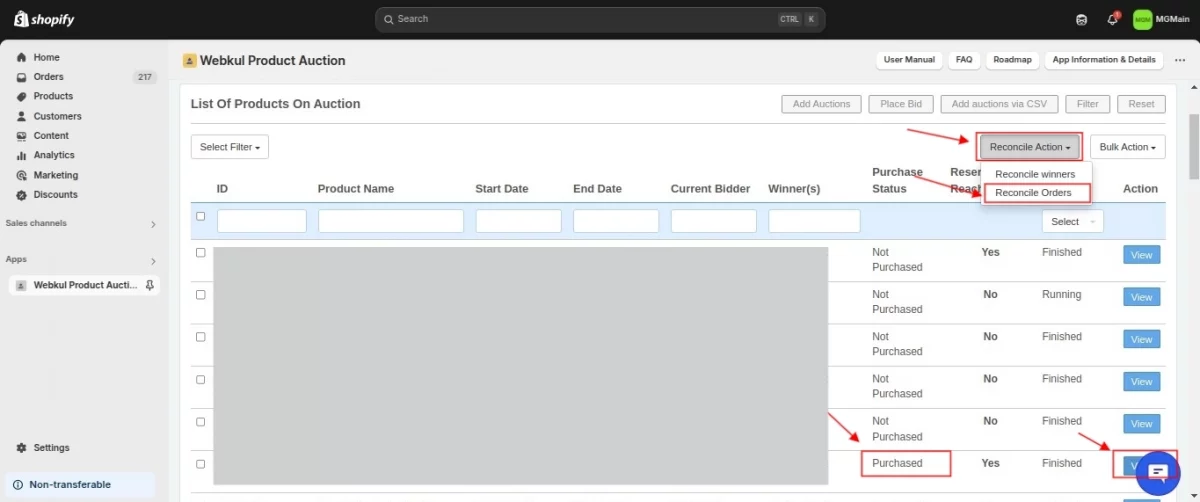This screenshot has width=1200, height=502.
Task: Check the fifth auction row checkbox
Action: pos(201,421)
